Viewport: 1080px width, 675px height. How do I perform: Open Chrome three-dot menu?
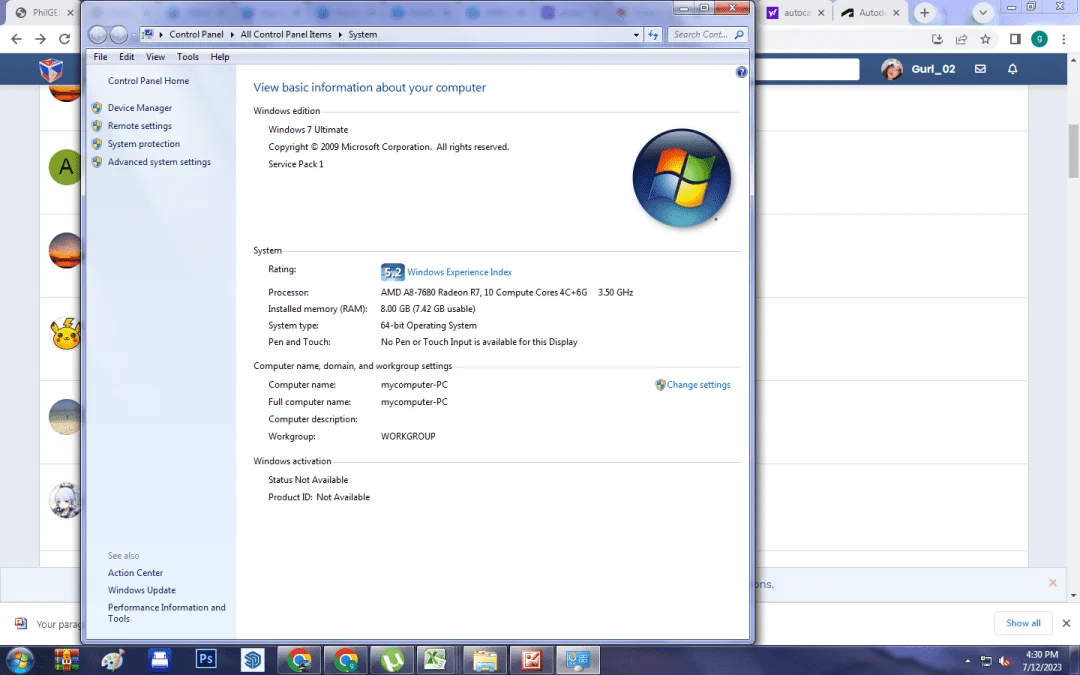[x=1064, y=39]
